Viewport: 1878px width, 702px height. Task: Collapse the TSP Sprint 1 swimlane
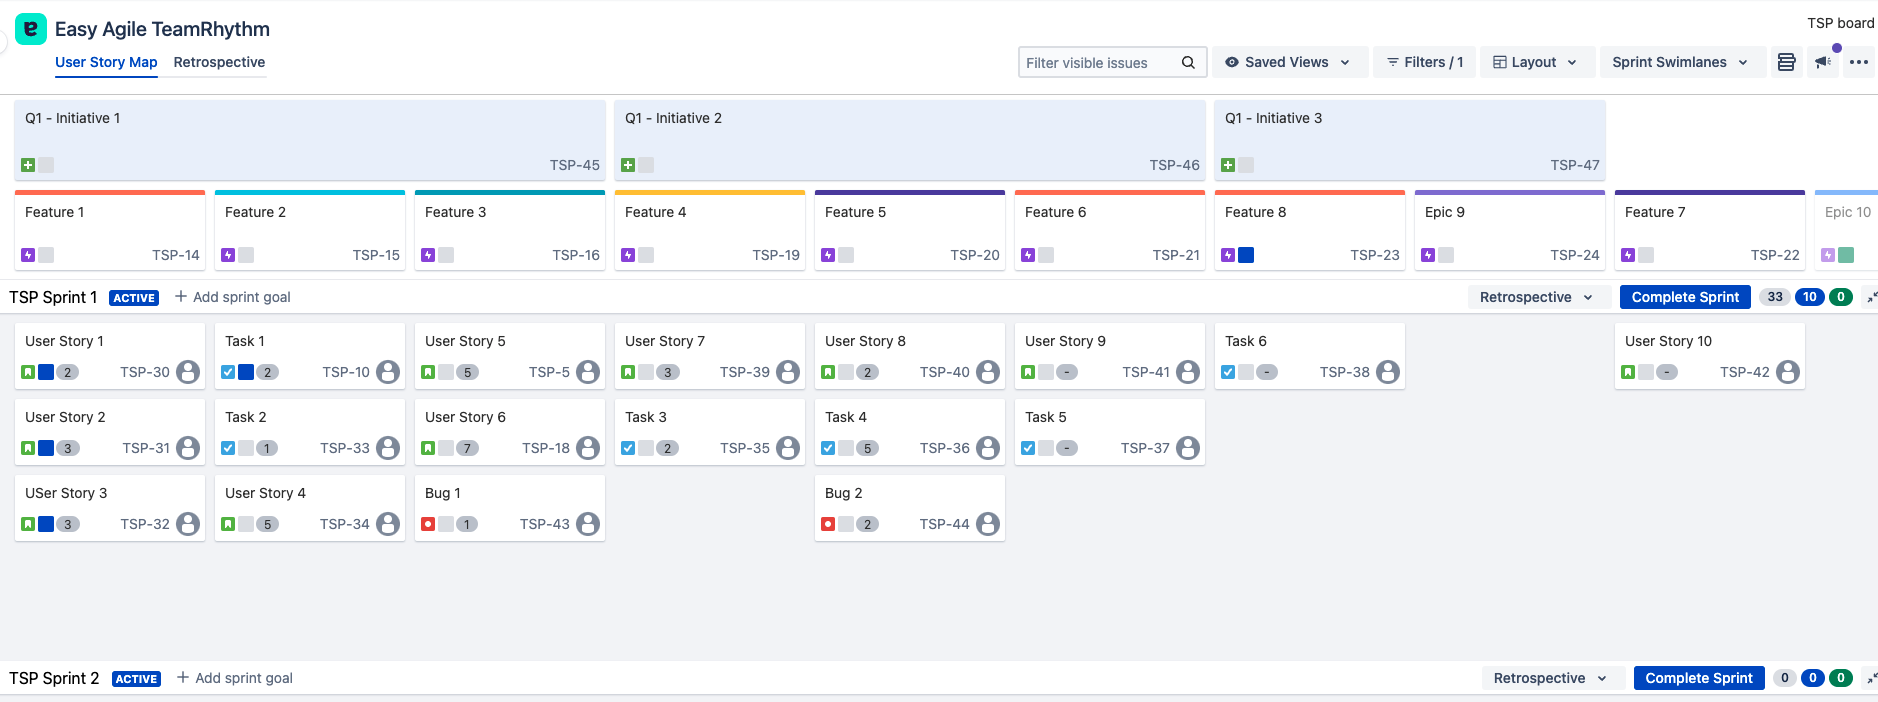[1871, 297]
